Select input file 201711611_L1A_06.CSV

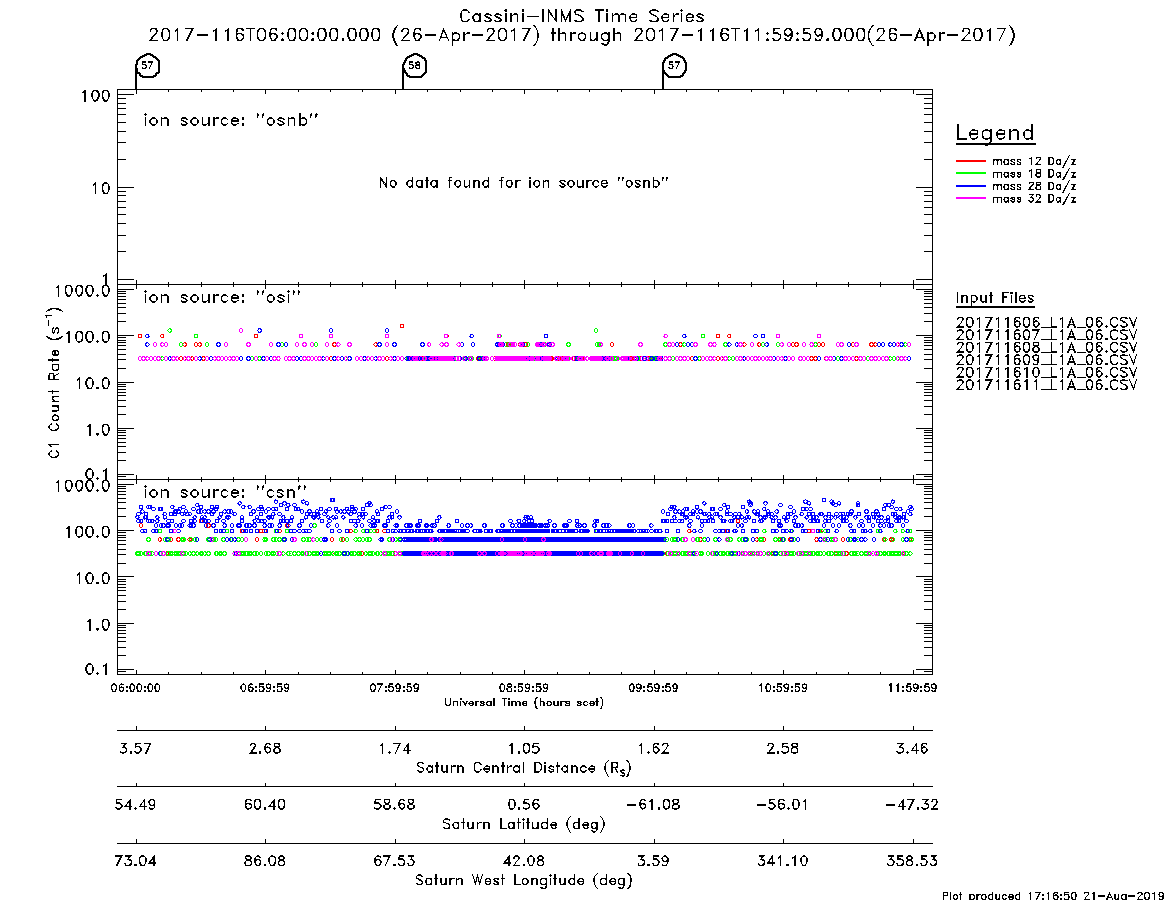click(x=1046, y=385)
